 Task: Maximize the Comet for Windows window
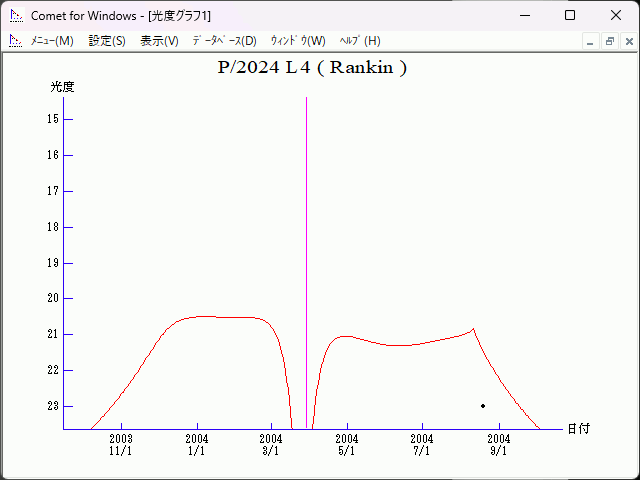(570, 16)
